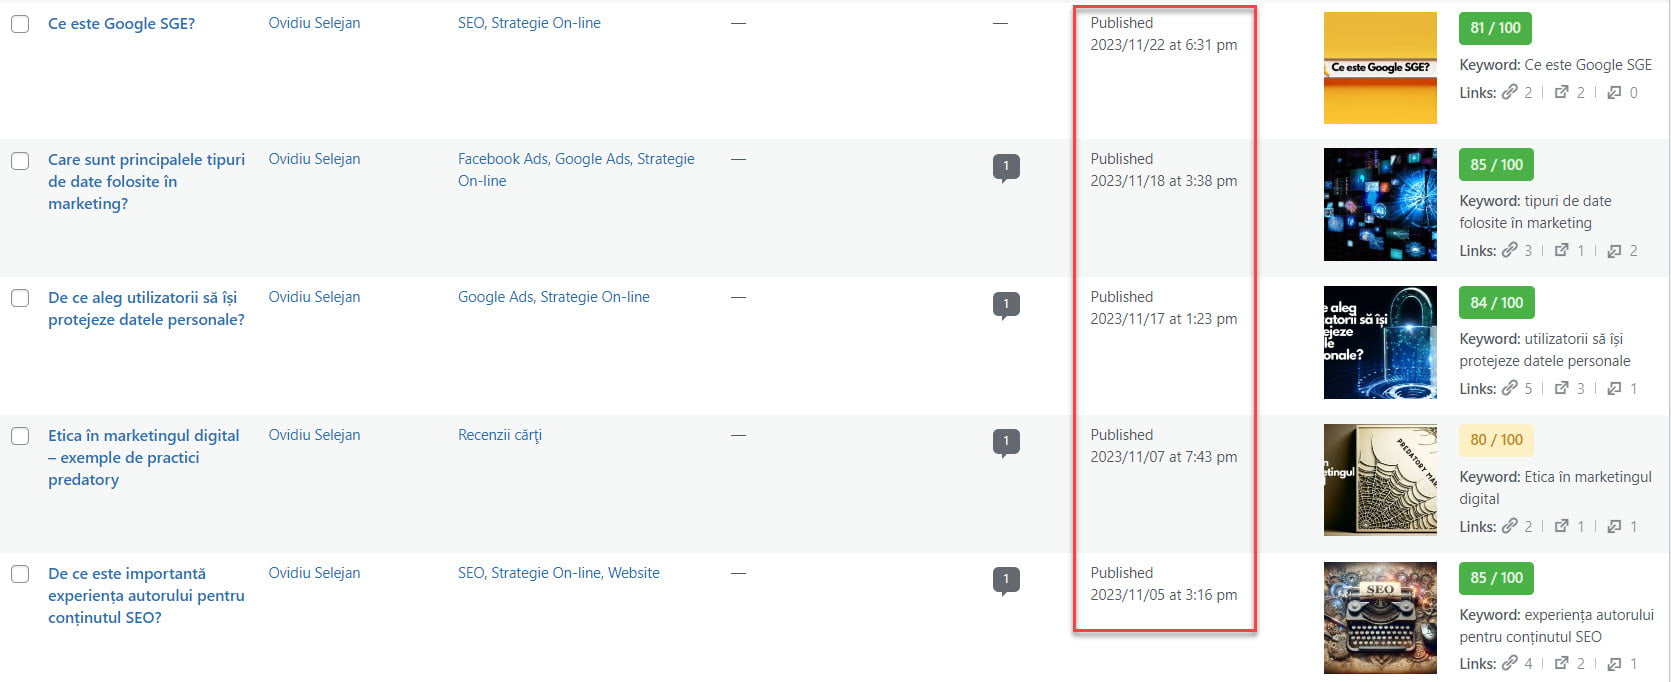This screenshot has width=1671, height=682.
Task: Click comment bubble for tipuri de date post
Action: (x=1006, y=167)
